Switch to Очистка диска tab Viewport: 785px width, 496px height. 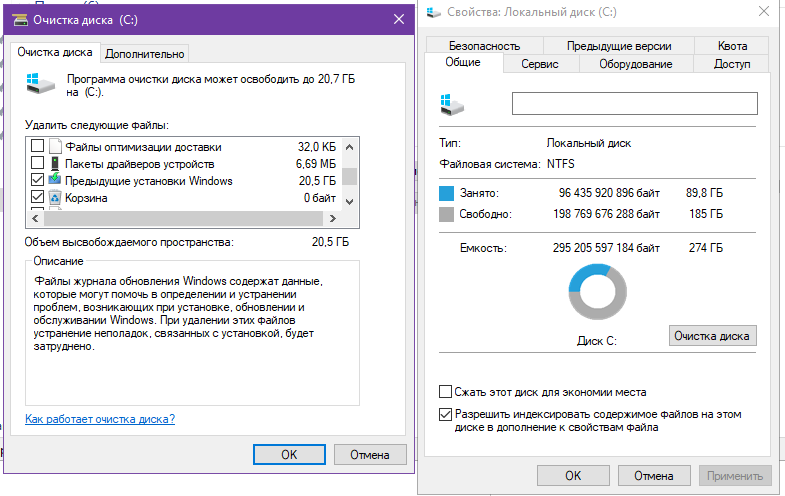click(x=55, y=52)
